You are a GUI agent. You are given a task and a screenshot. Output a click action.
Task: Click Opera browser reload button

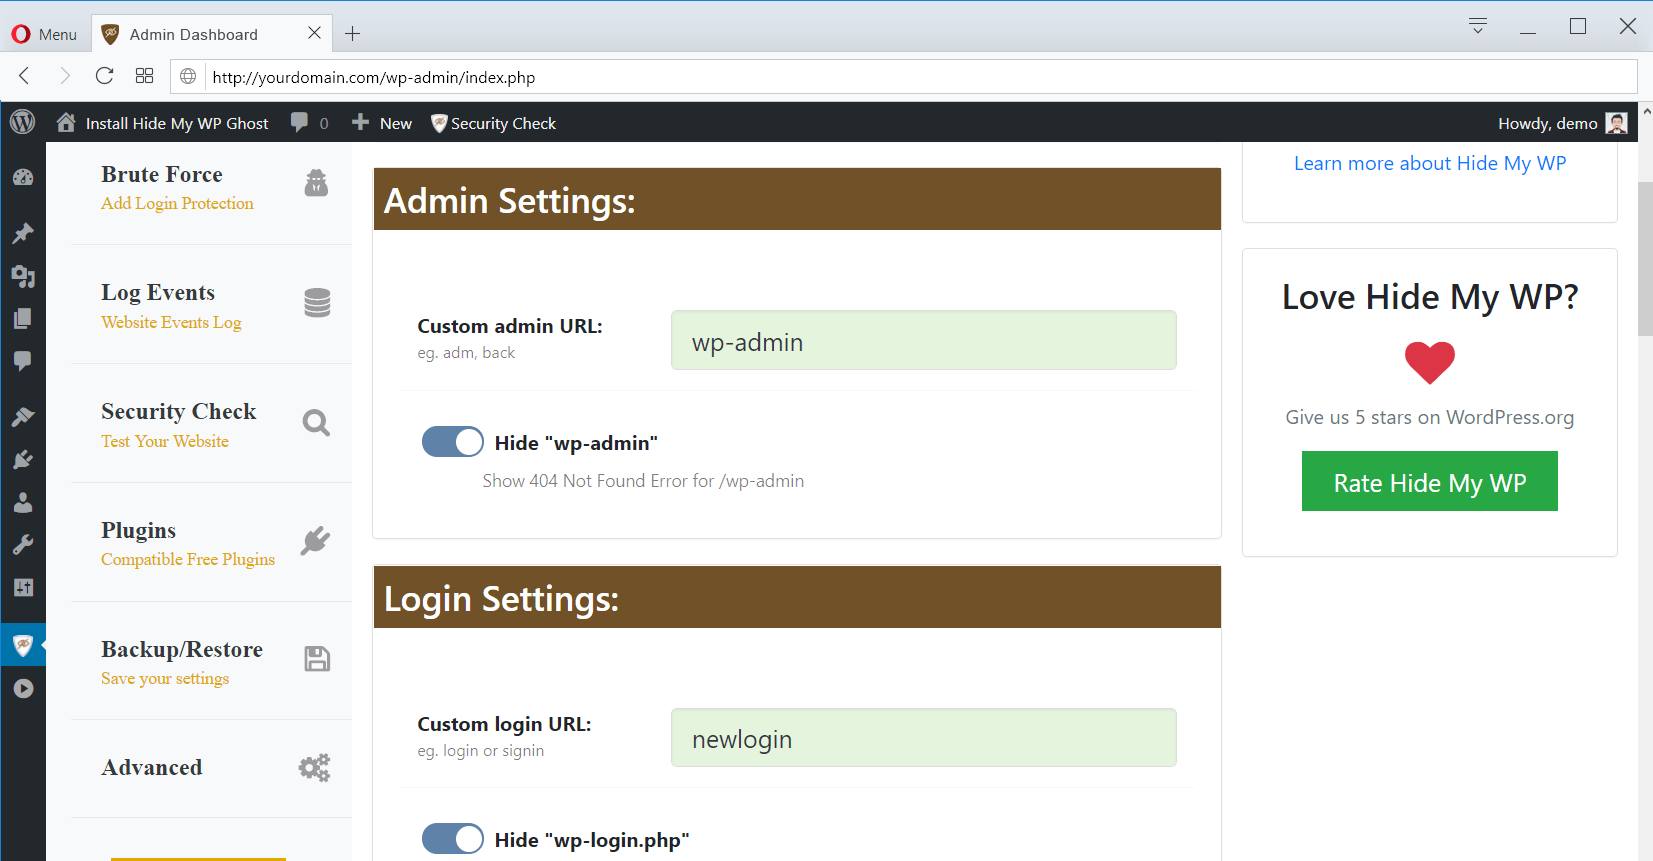click(x=104, y=76)
